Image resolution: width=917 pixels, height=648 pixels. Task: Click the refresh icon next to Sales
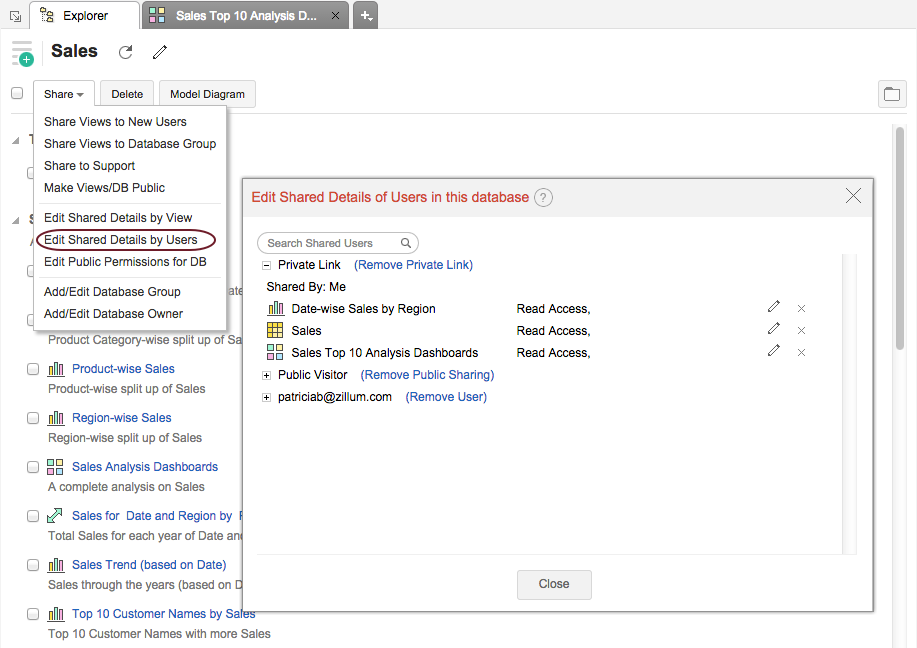tap(125, 52)
